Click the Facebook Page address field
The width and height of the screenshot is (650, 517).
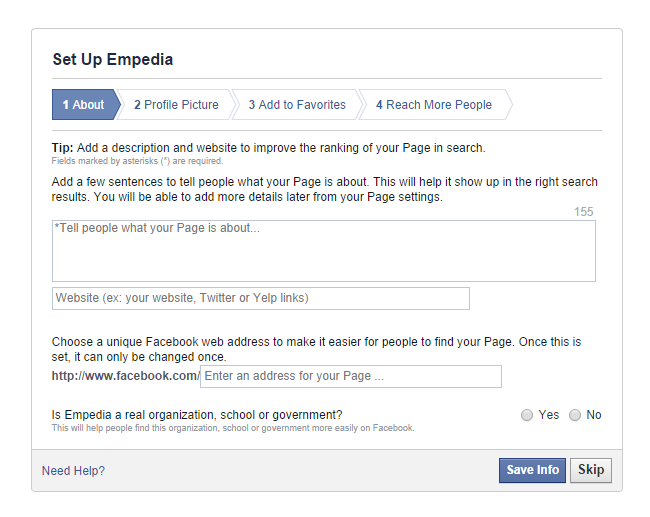(x=351, y=376)
